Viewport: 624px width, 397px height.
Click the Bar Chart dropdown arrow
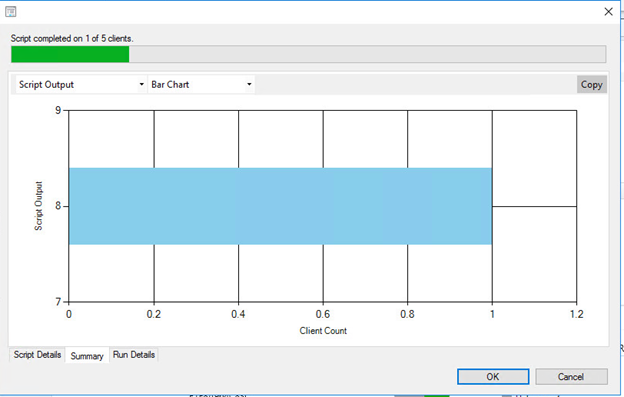[249, 84]
